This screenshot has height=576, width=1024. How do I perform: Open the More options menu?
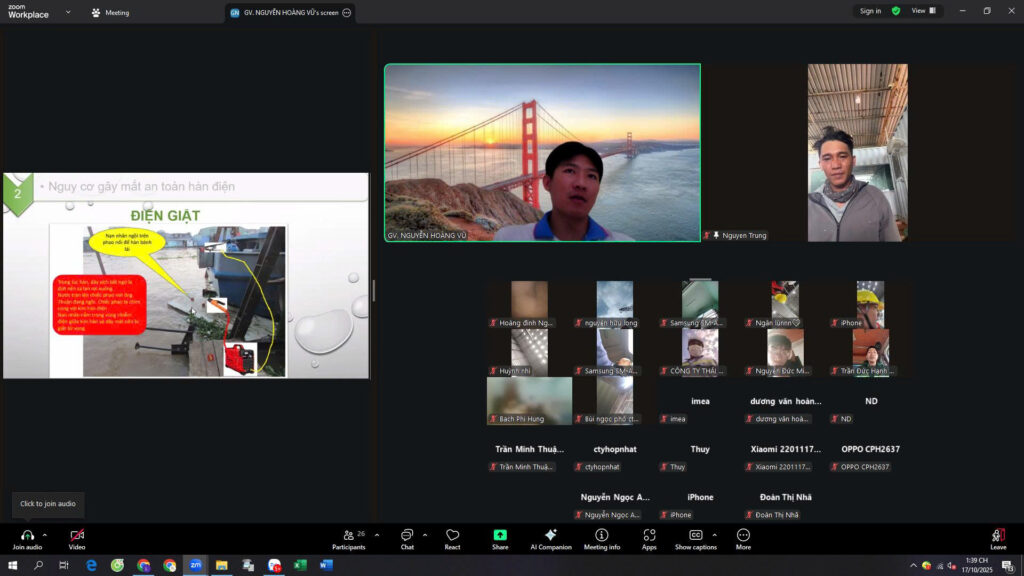pos(743,536)
